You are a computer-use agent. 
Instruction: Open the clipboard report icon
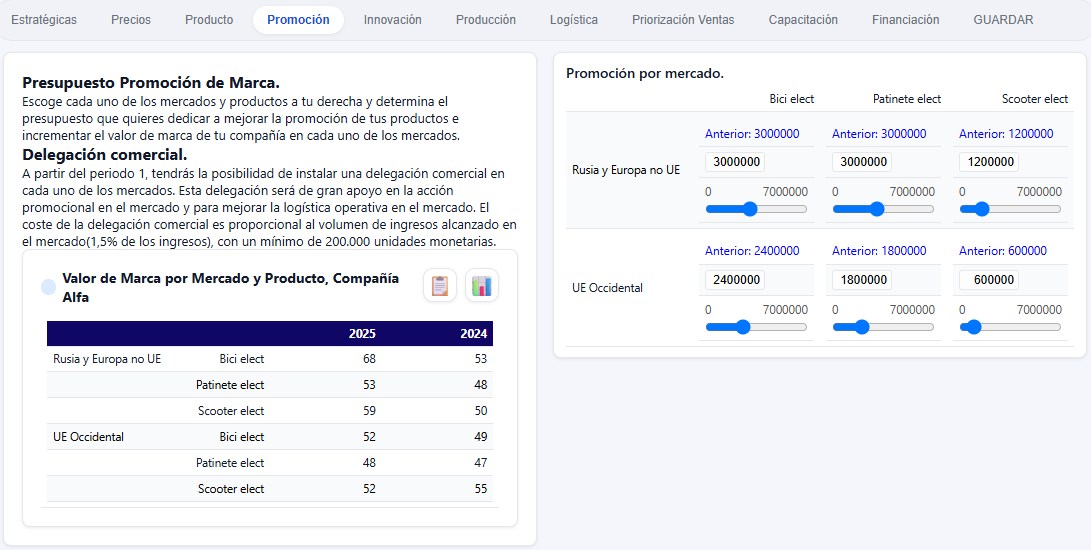440,285
